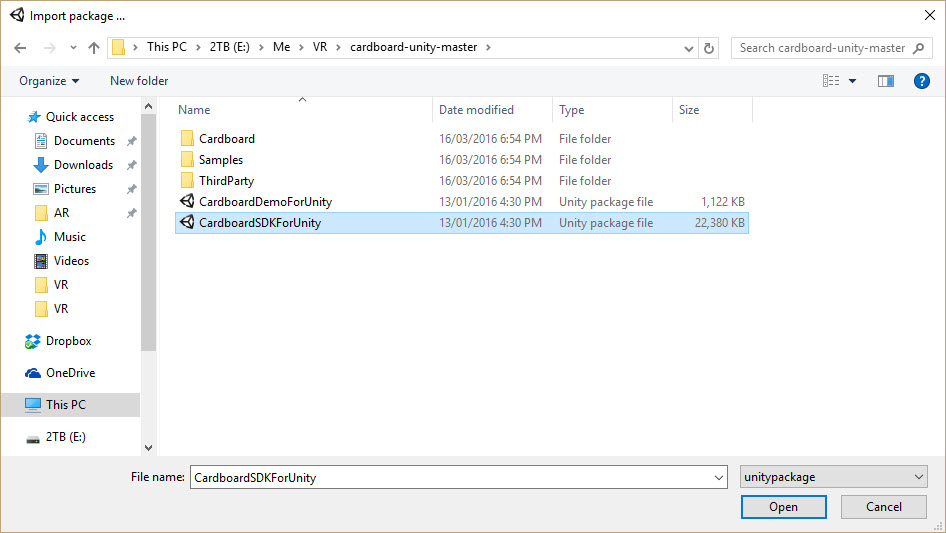
Task: Click the Back navigation arrow
Action: [x=21, y=48]
